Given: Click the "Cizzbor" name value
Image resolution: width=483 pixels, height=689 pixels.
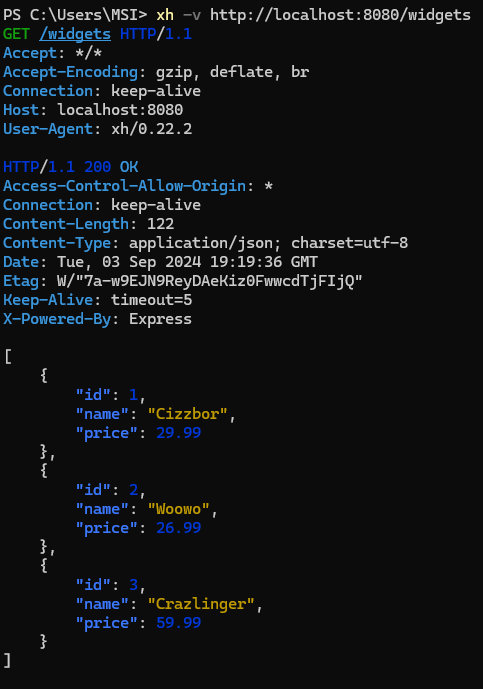Looking at the screenshot, I should [x=188, y=414].
